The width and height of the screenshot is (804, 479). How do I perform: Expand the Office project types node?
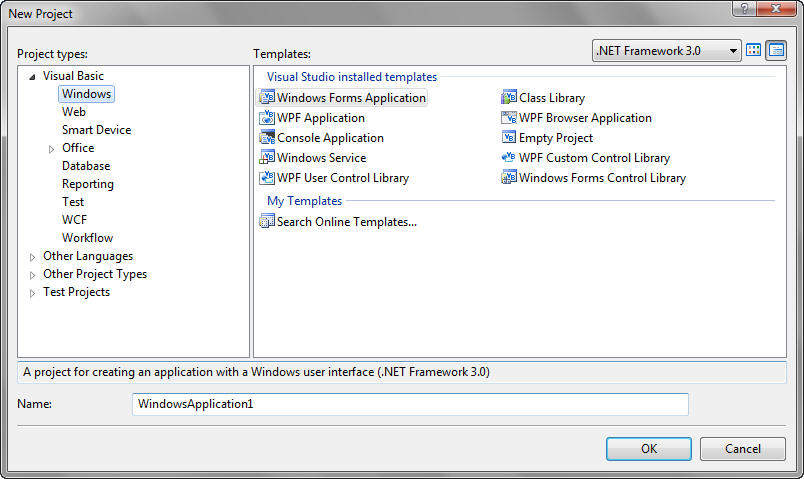52,148
